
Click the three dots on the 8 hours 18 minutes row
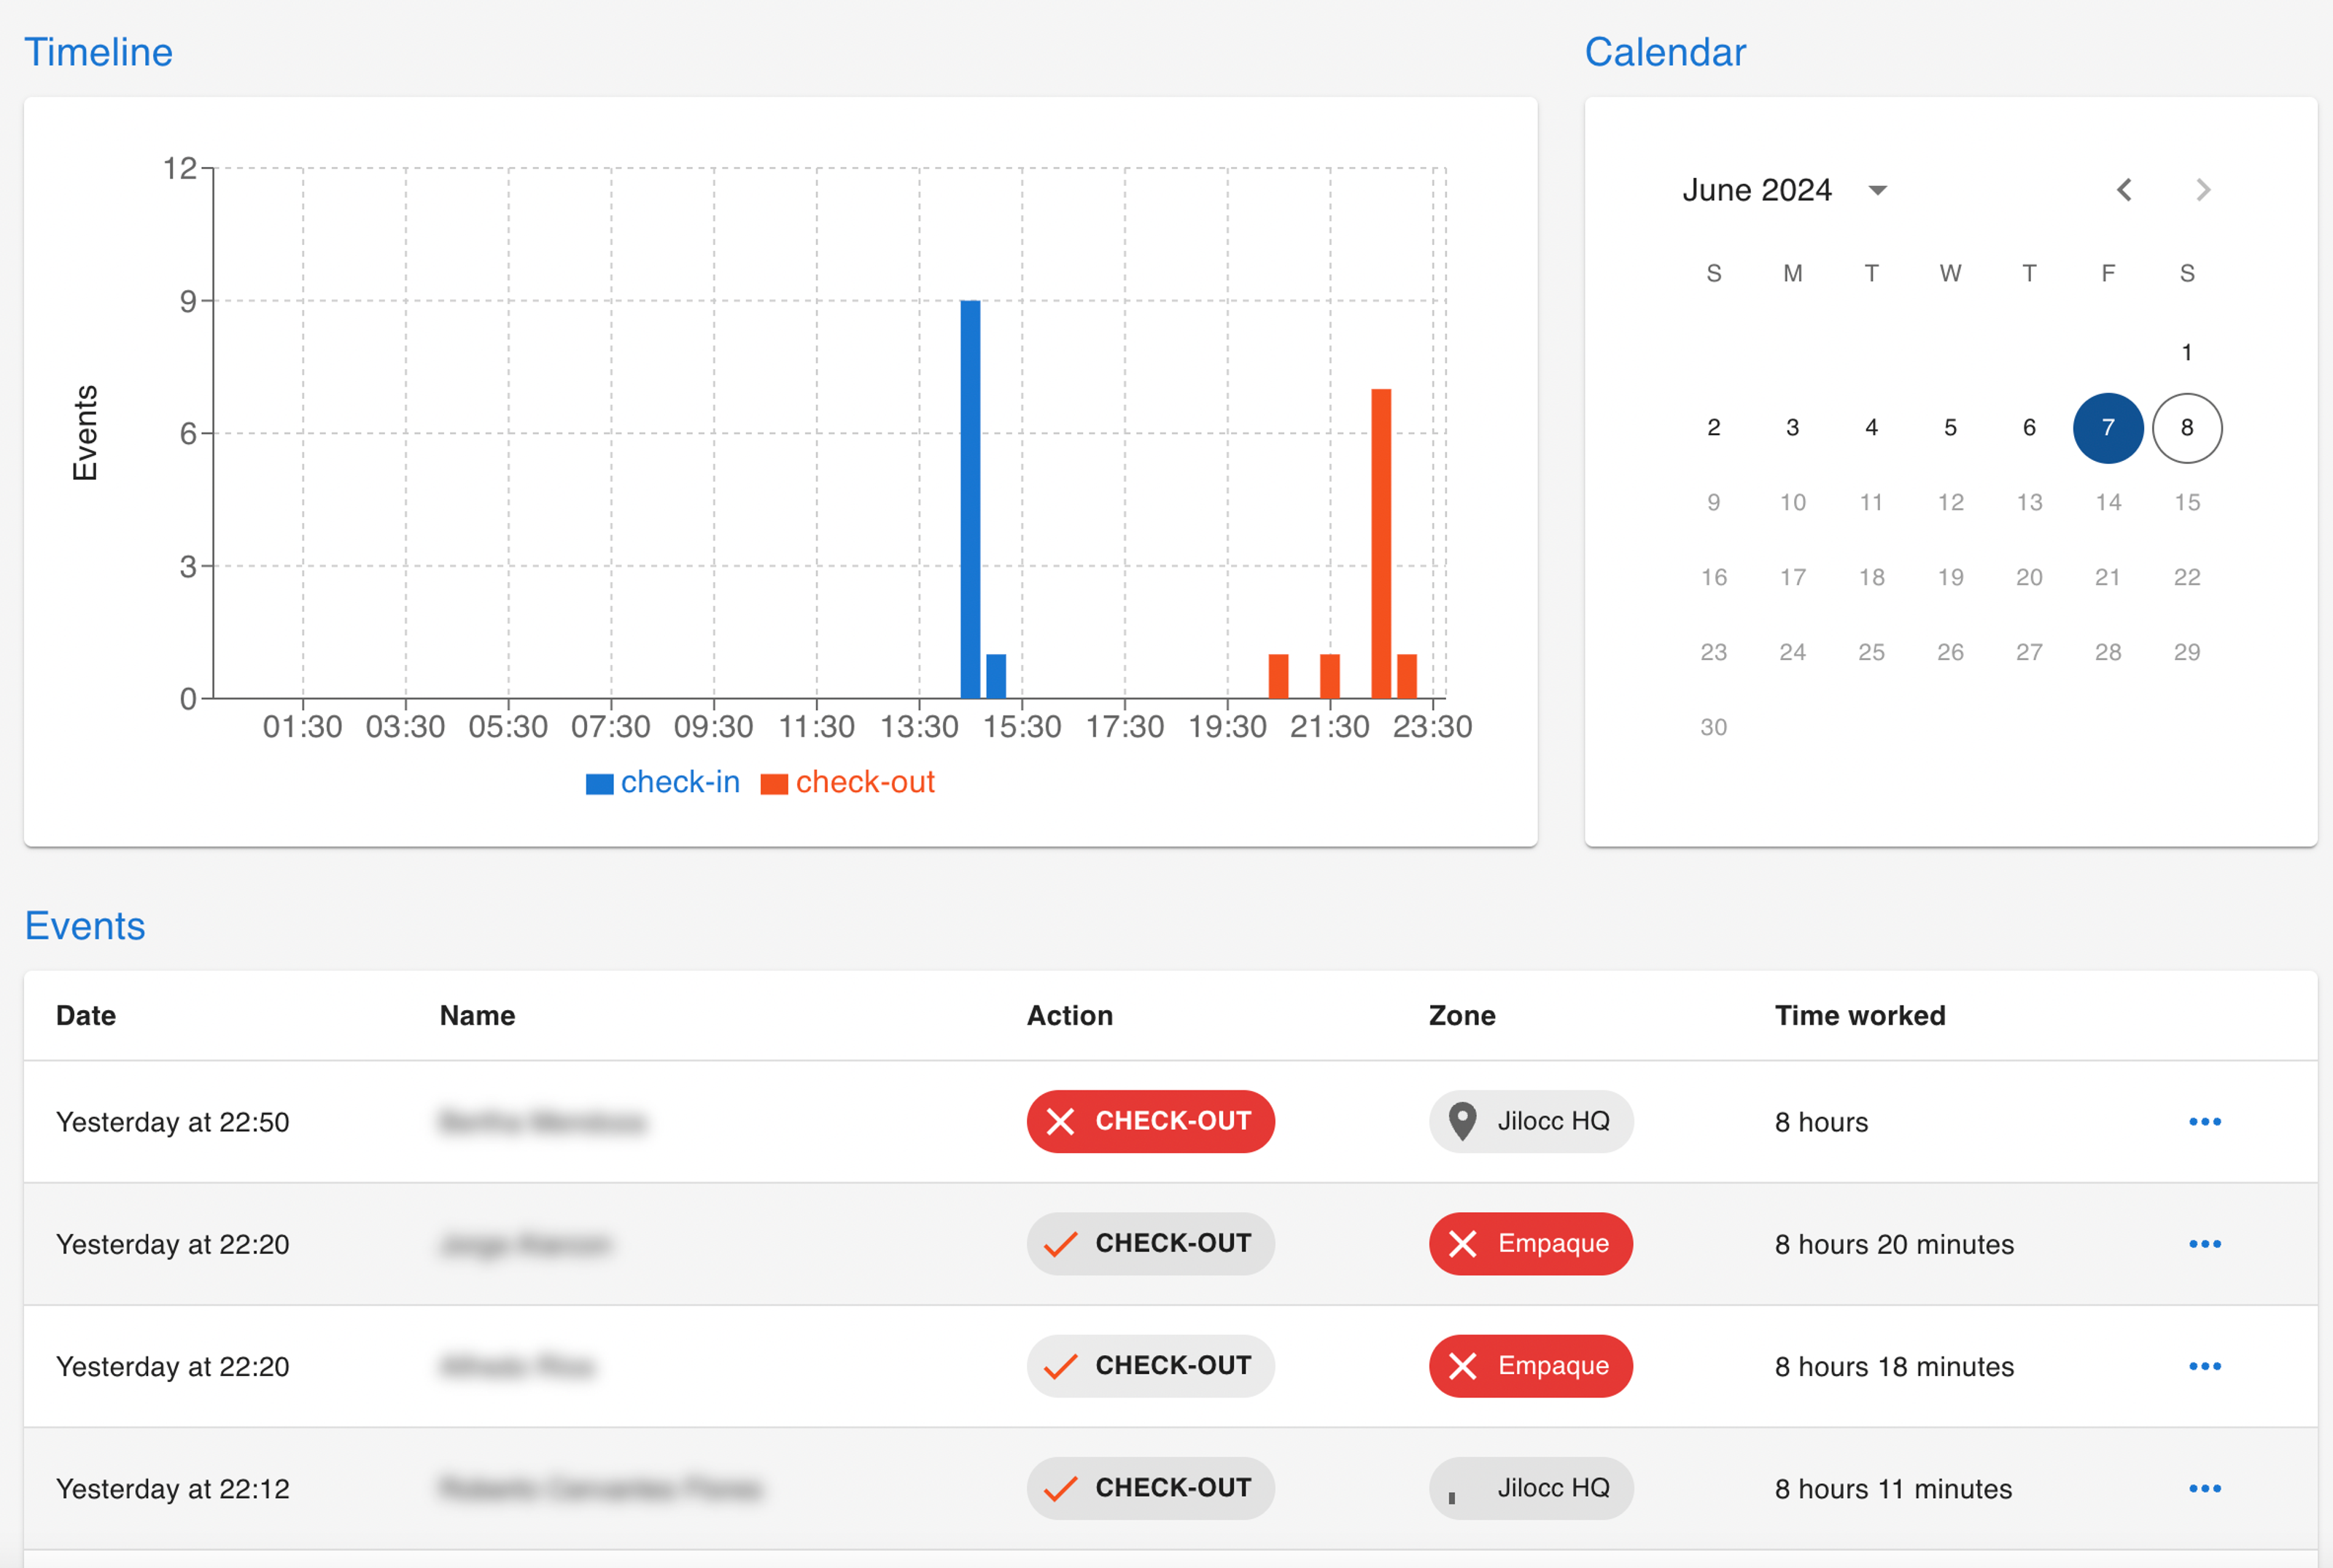pos(2204,1366)
